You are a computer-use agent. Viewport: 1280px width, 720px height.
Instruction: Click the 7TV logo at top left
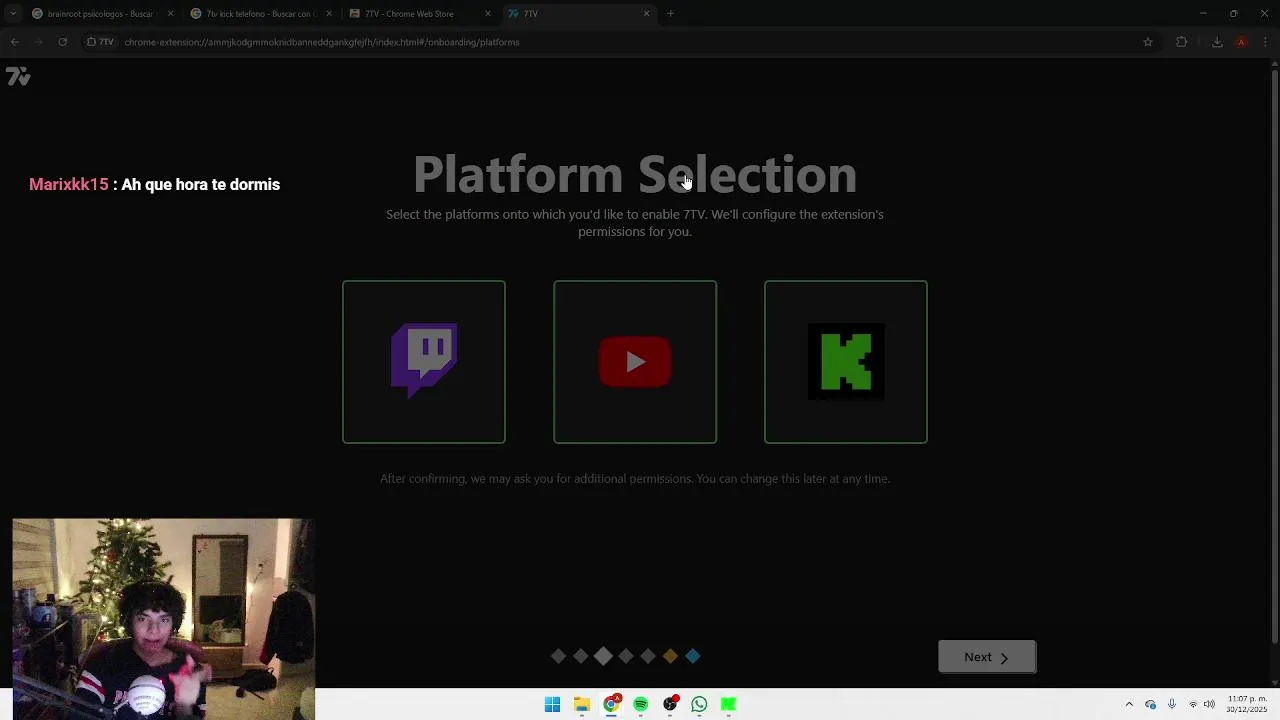18,76
